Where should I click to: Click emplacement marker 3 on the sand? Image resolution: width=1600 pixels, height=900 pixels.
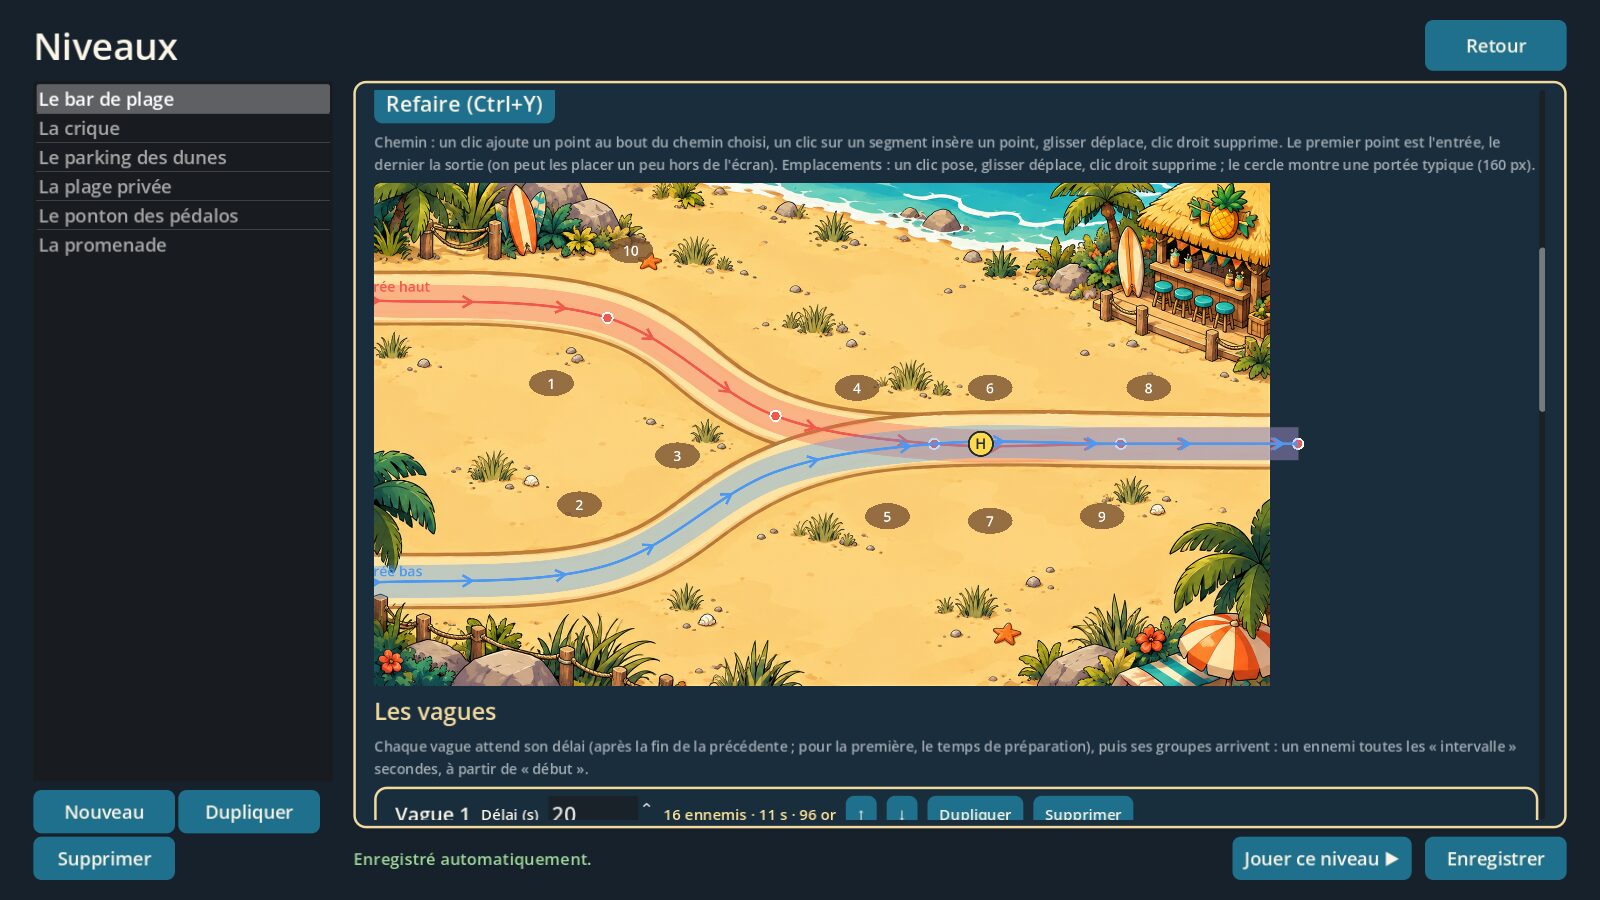coord(677,456)
